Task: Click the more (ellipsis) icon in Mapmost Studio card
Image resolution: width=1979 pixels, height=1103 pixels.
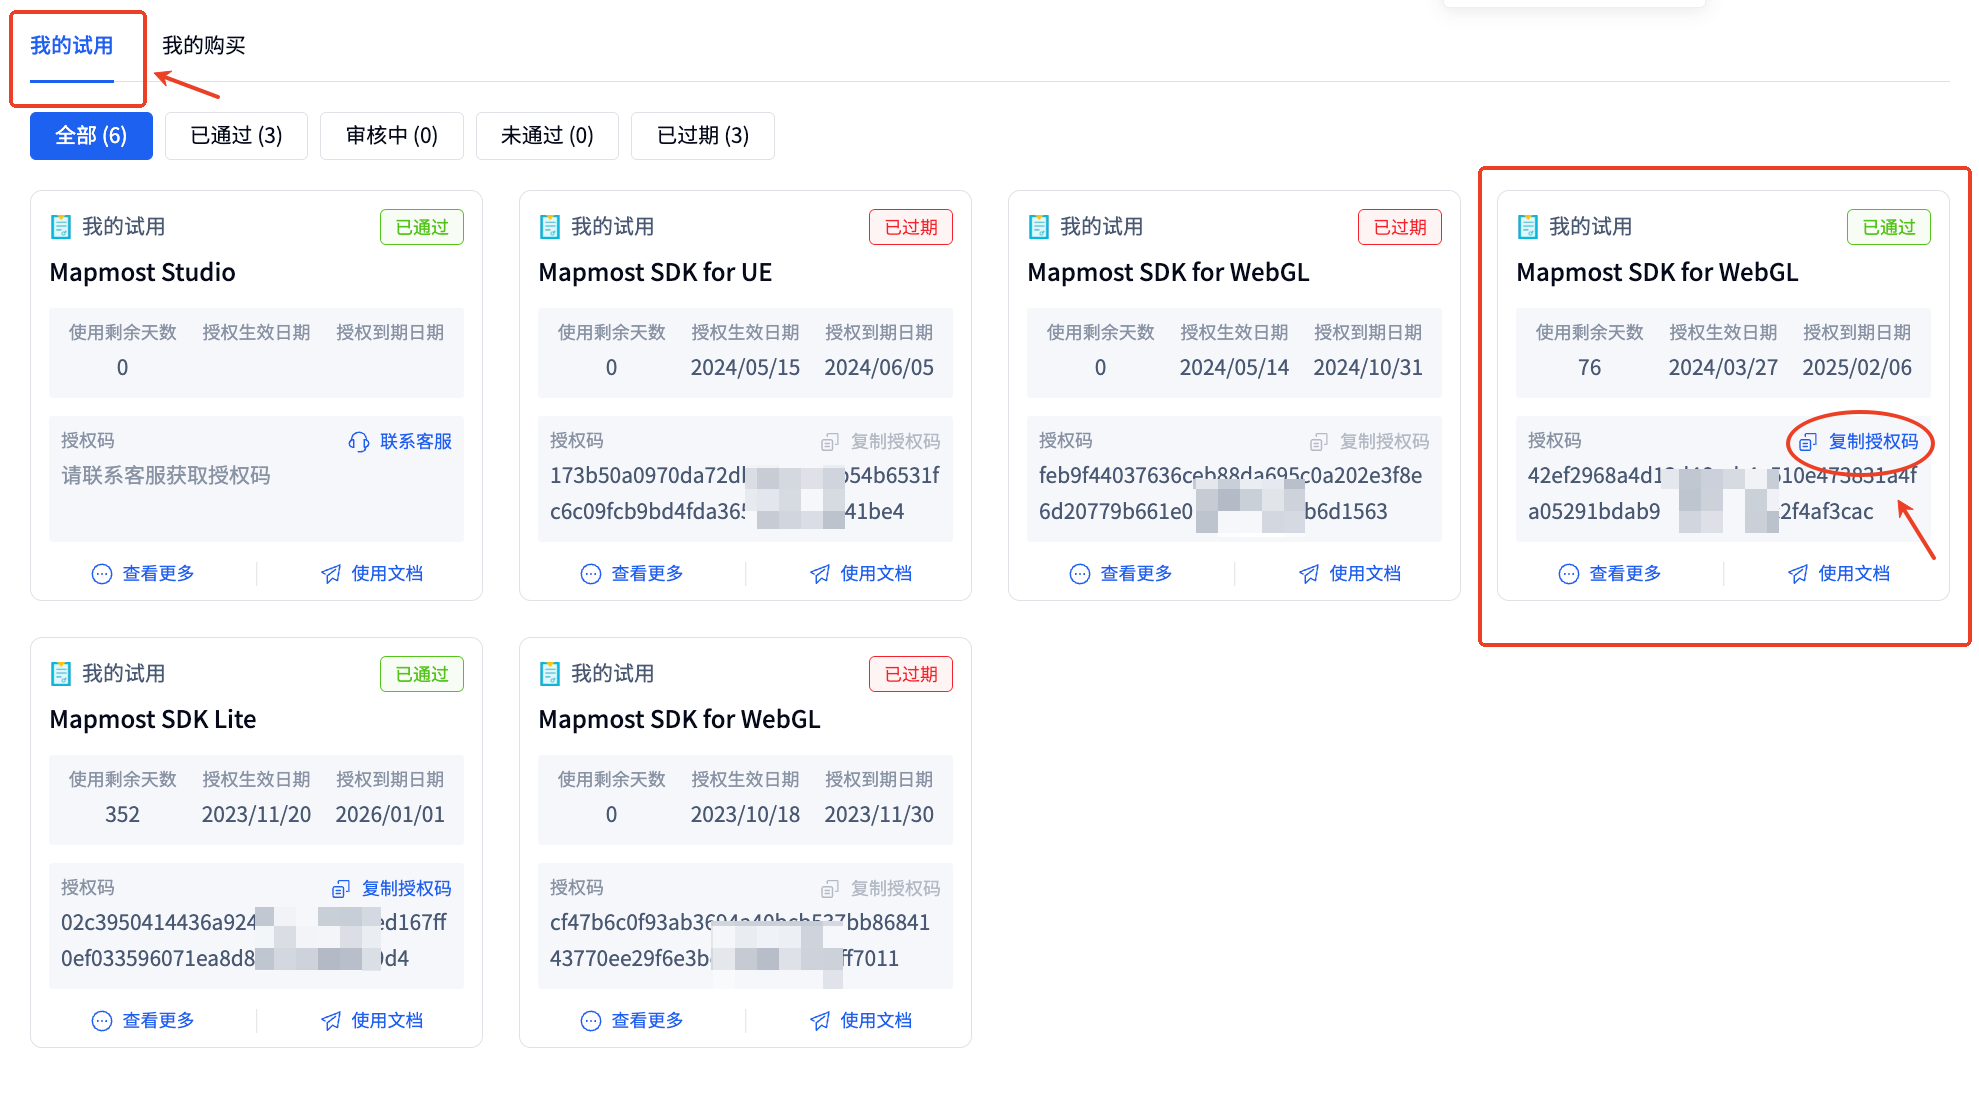Action: pos(102,574)
